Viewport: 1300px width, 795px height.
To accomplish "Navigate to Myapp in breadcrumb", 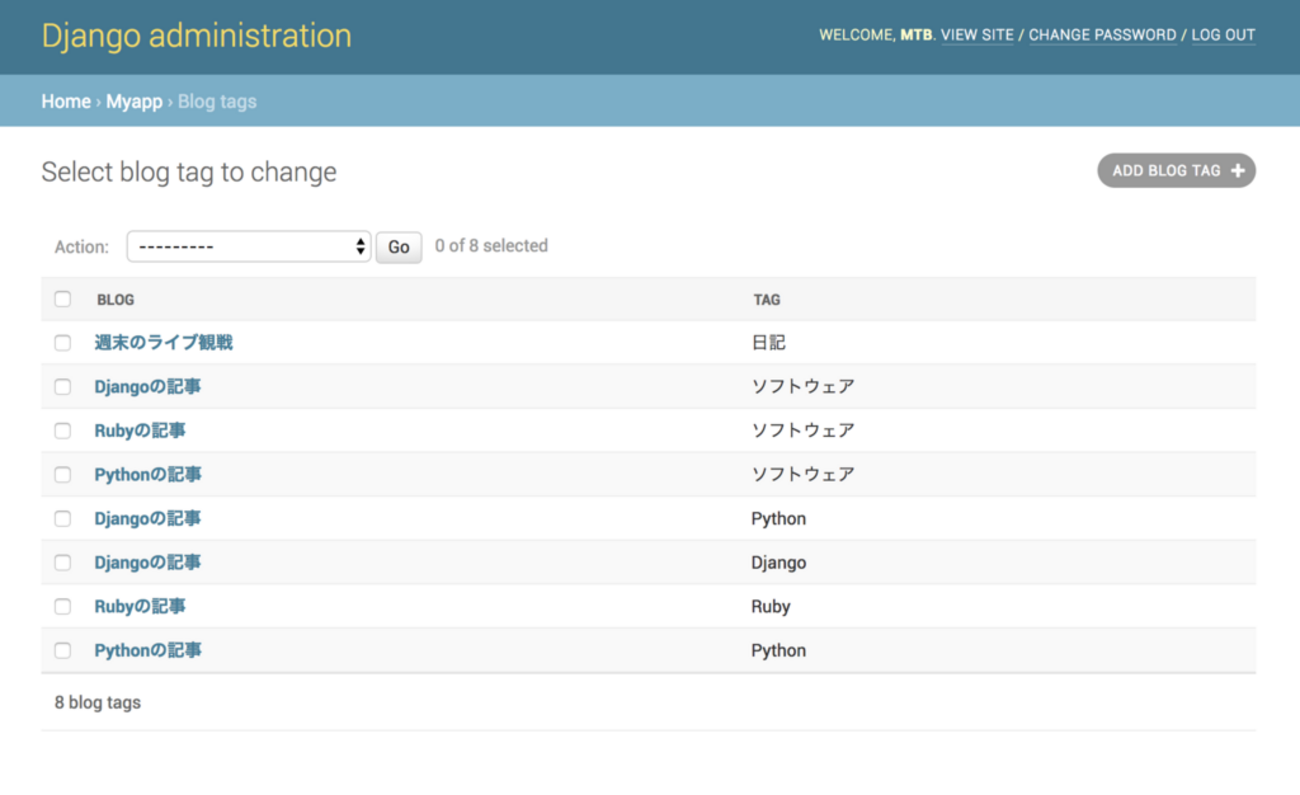I will click(134, 102).
